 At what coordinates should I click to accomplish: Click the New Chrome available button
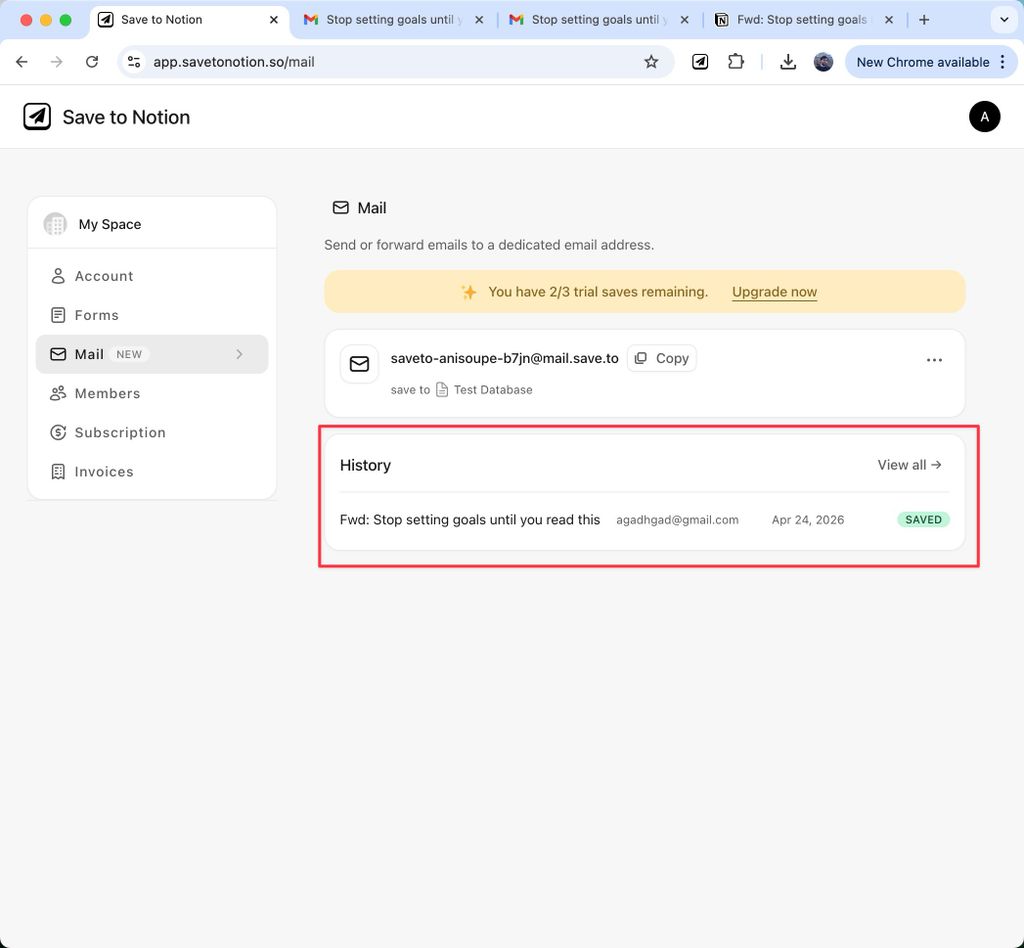pos(922,62)
